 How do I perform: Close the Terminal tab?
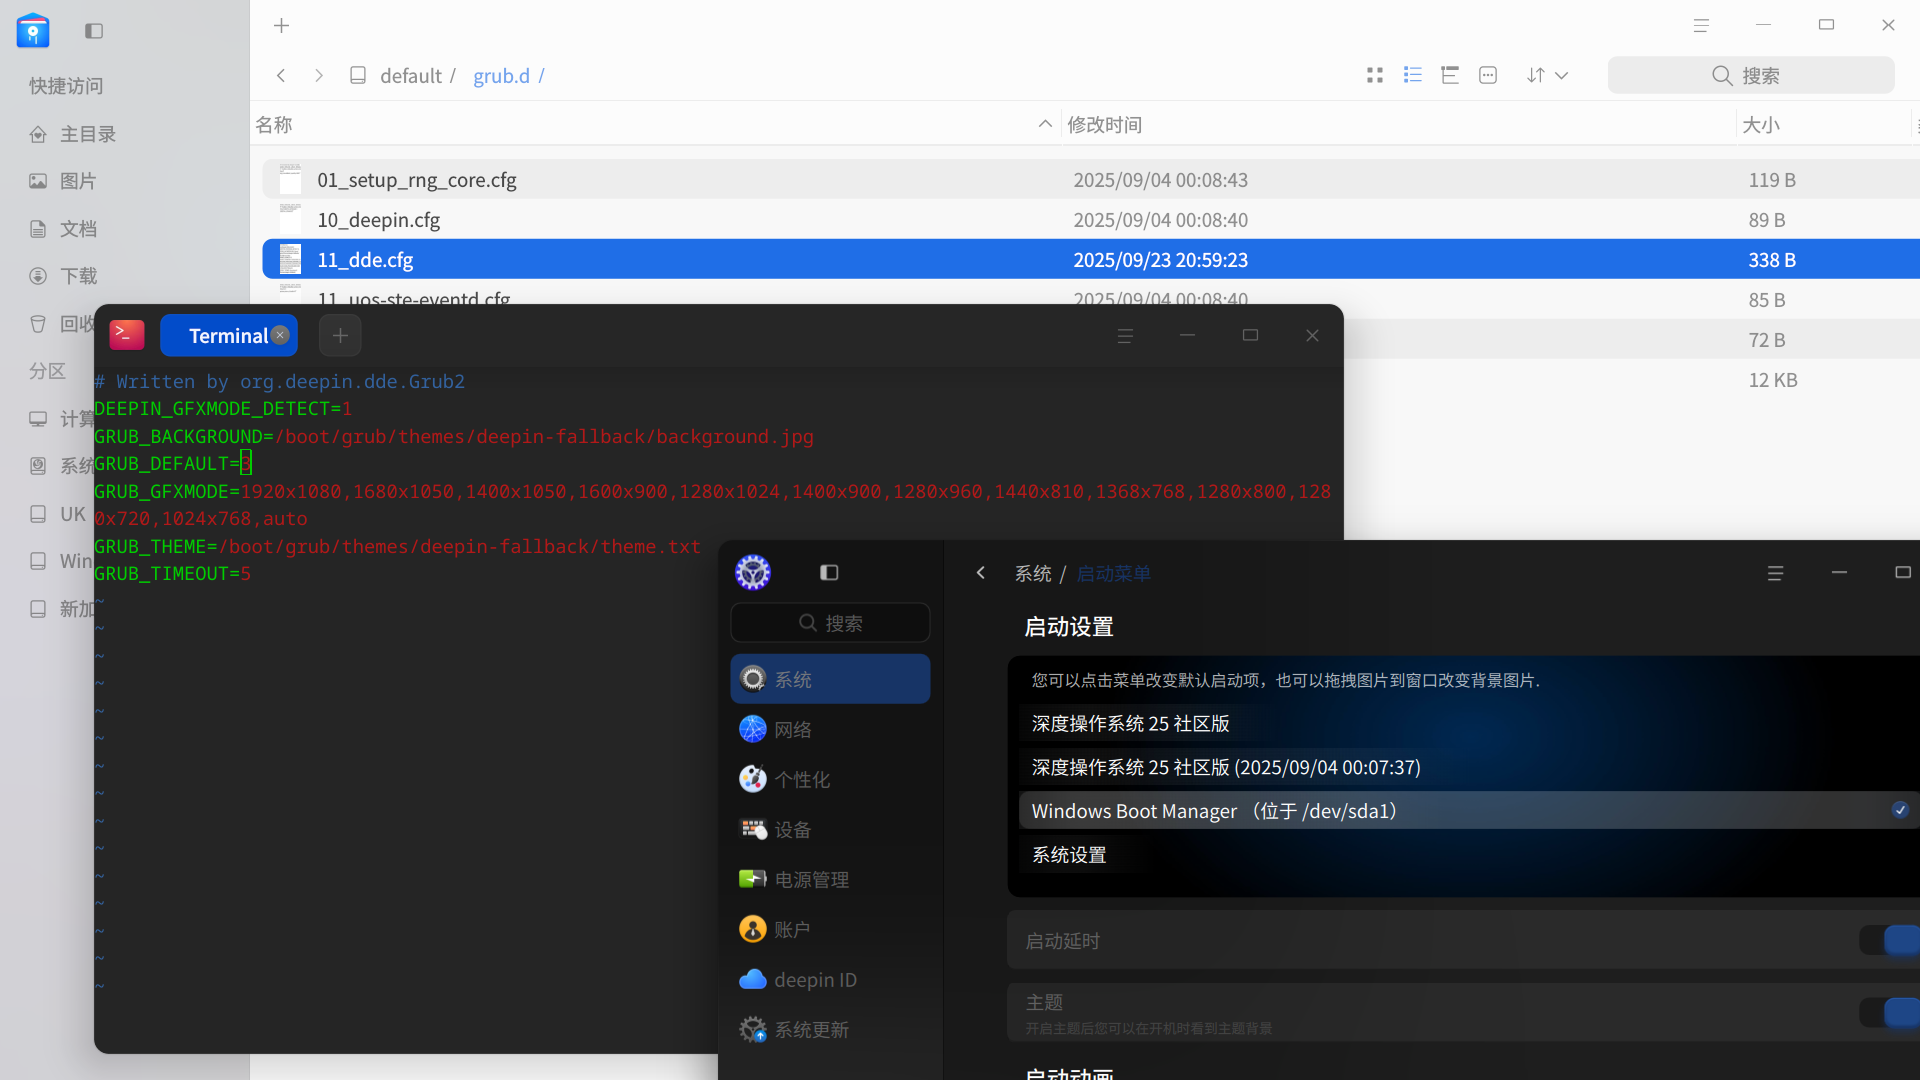280,335
